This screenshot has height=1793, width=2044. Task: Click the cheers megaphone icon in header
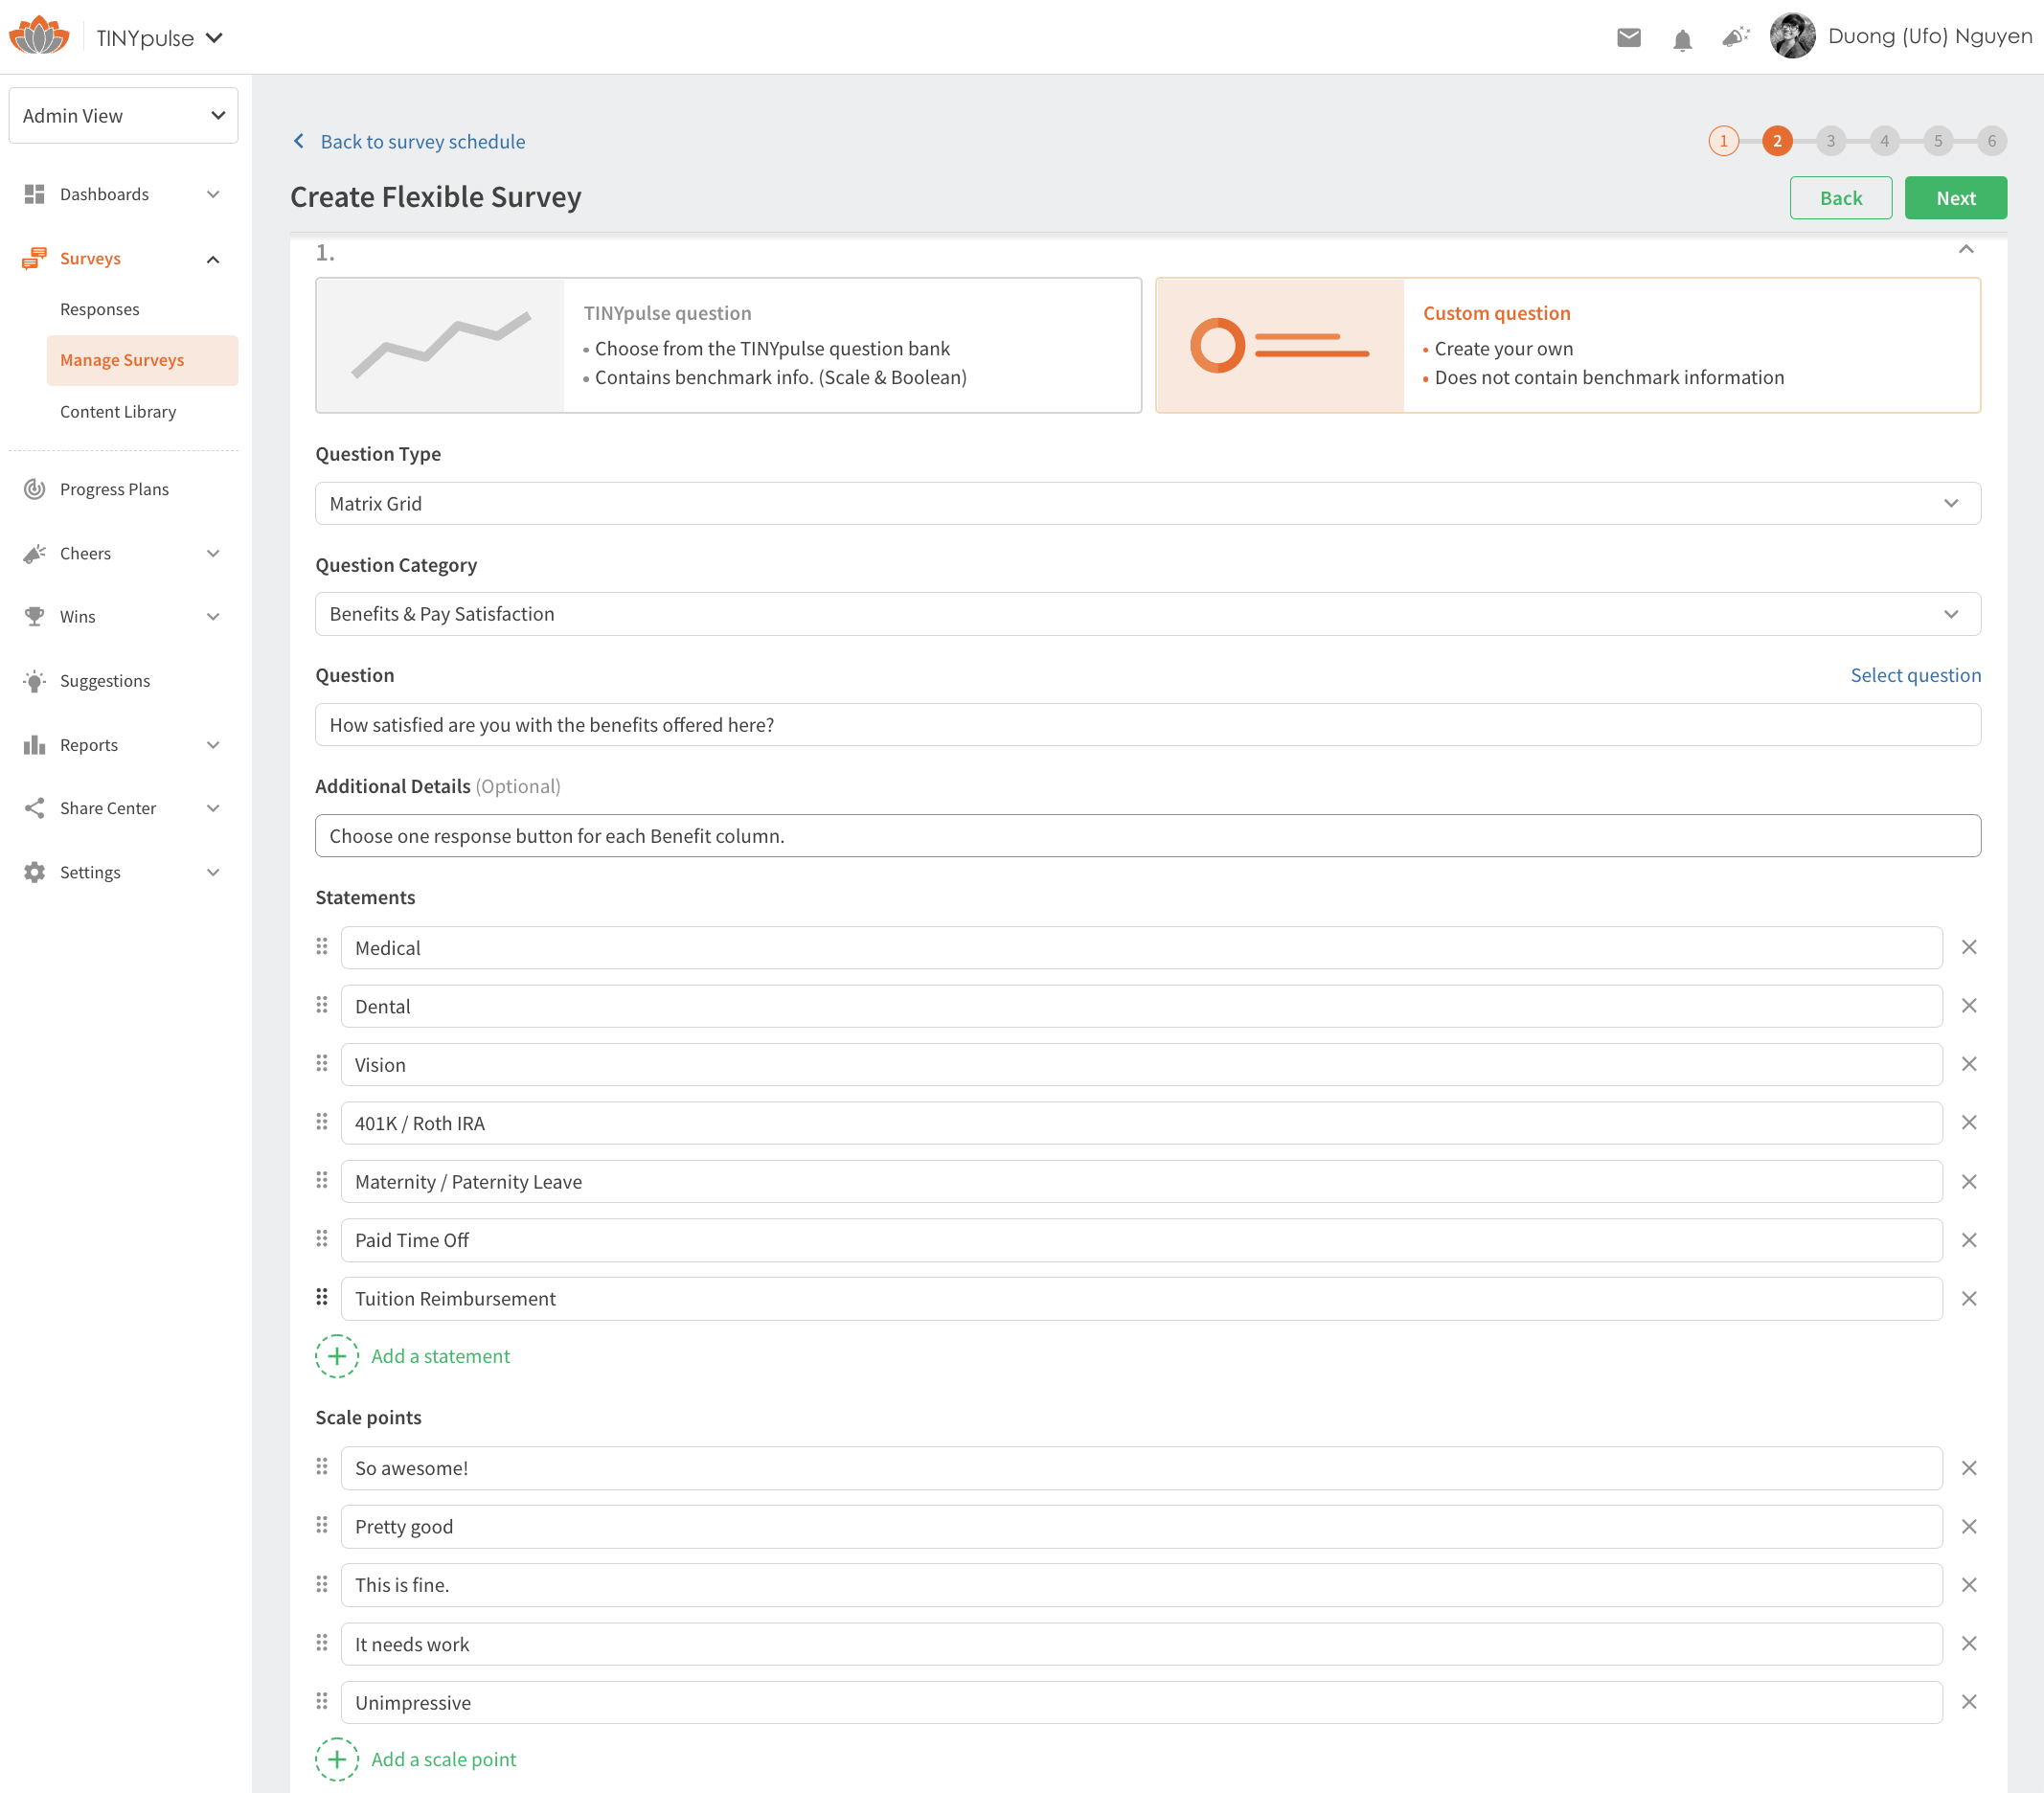click(x=1735, y=37)
